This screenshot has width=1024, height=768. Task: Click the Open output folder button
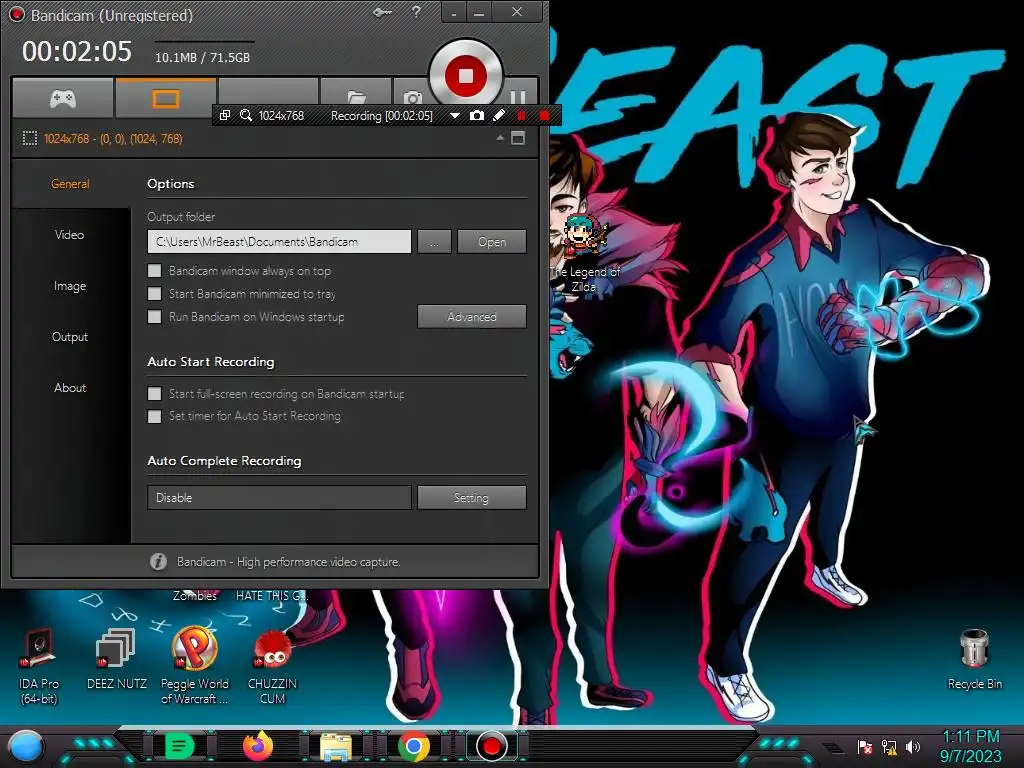coord(492,242)
